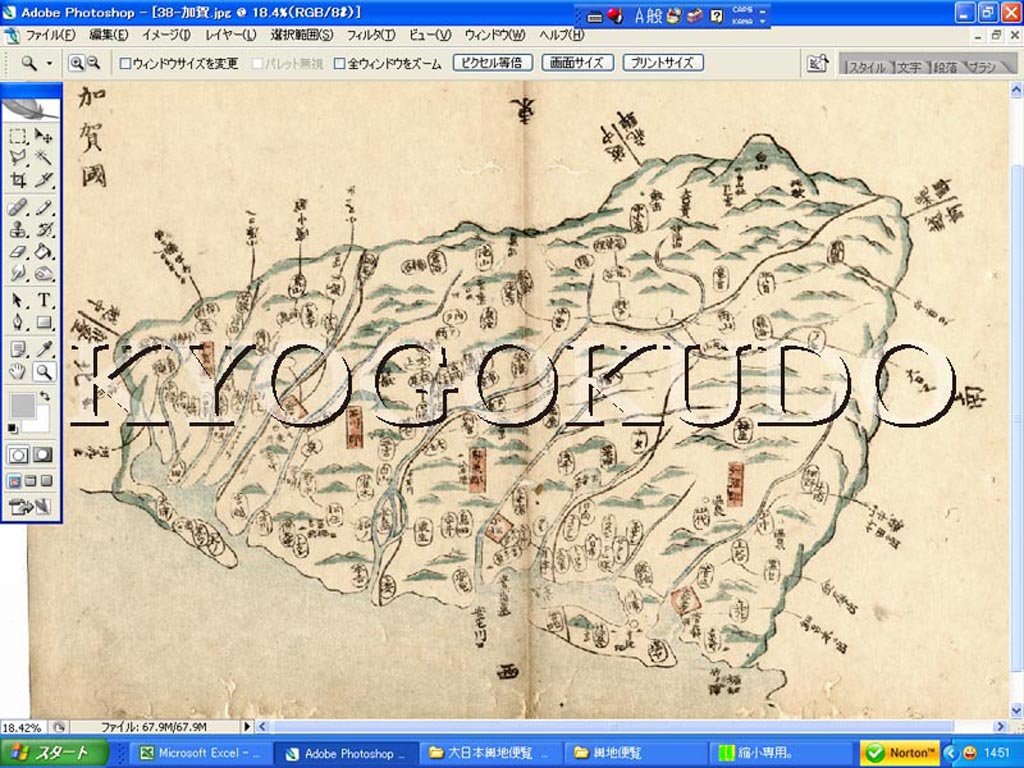Image resolution: width=1024 pixels, height=768 pixels.
Task: Swap foreground and background colors
Action: click(x=44, y=396)
